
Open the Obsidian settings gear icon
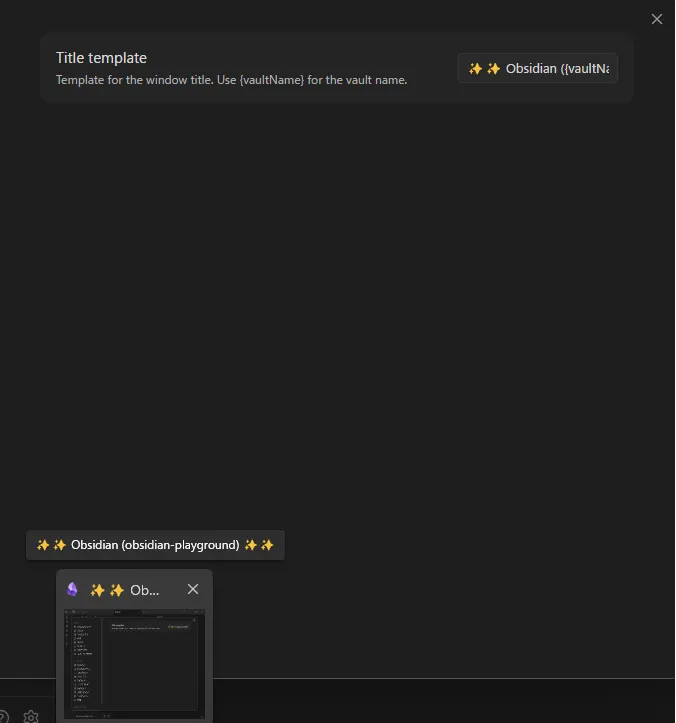click(x=31, y=717)
